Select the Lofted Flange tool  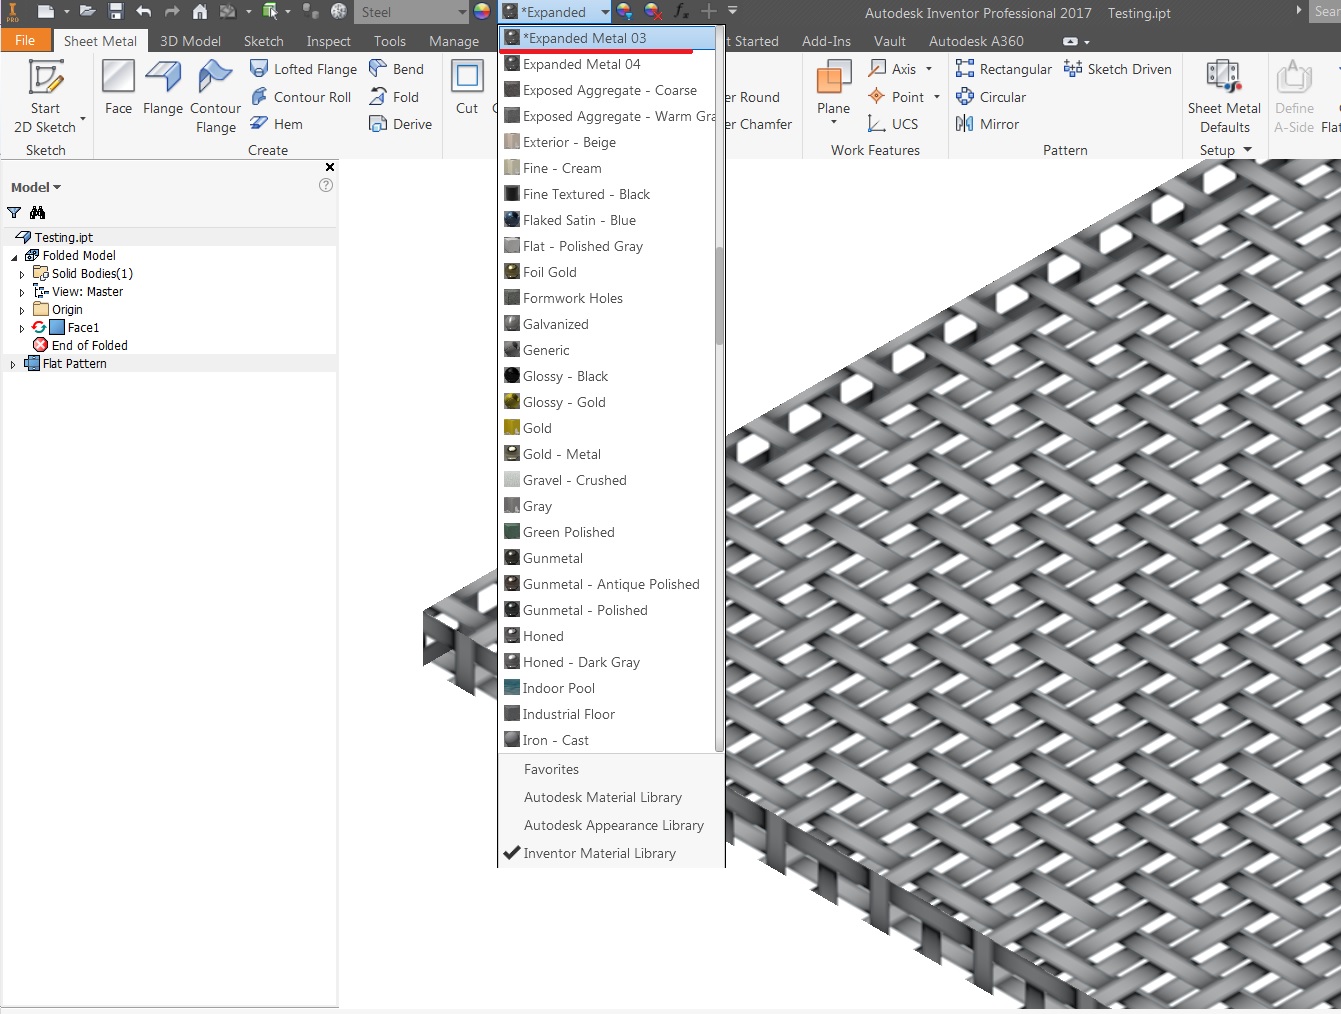[303, 68]
